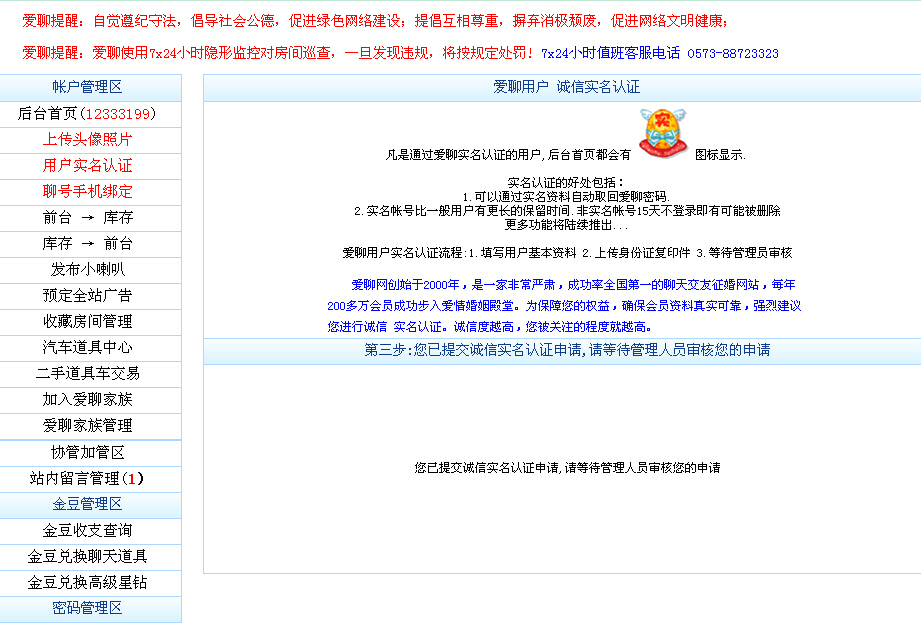Viewport: 921px width, 623px height.
Task: Open 爱聊家族管理
Action: pos(87,426)
